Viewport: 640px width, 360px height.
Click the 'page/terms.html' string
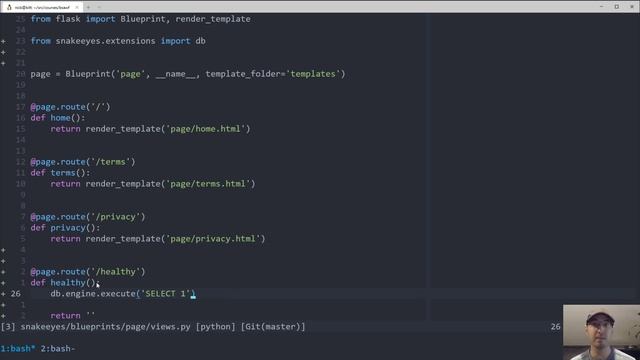click(x=208, y=184)
